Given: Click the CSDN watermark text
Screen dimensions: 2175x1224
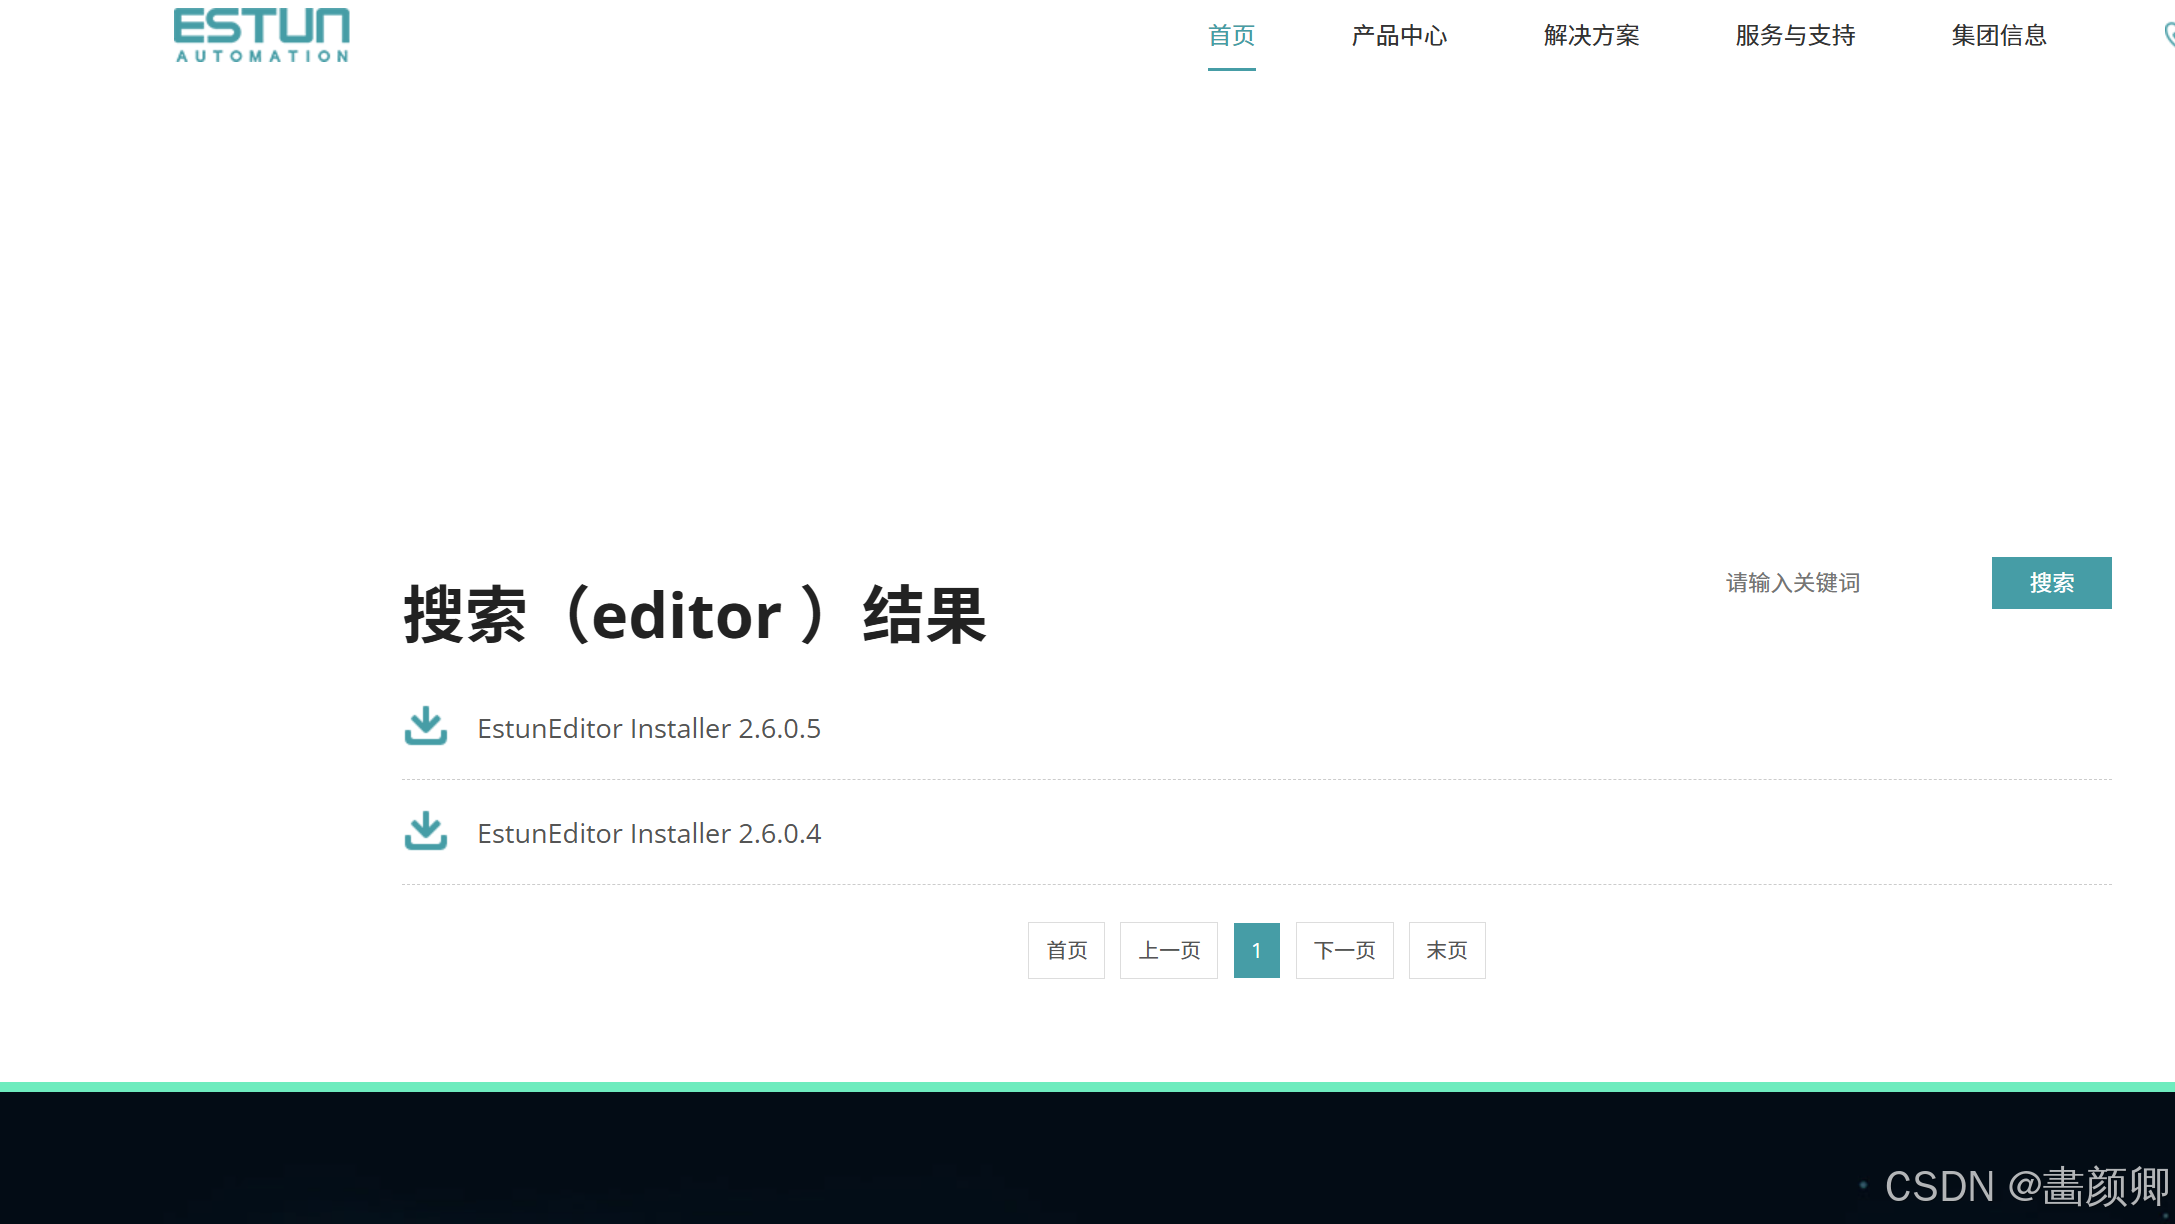Looking at the screenshot, I should click(2025, 1187).
